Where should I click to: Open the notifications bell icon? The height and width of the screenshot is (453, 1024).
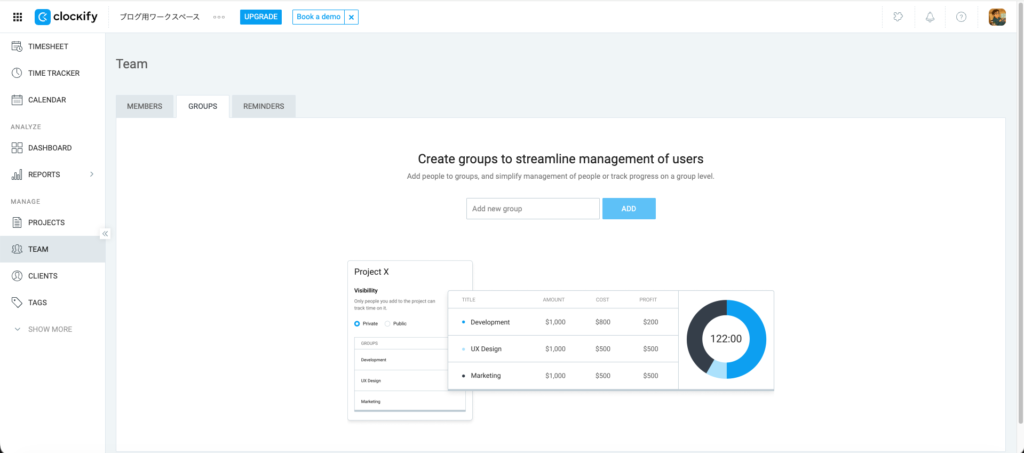point(930,17)
